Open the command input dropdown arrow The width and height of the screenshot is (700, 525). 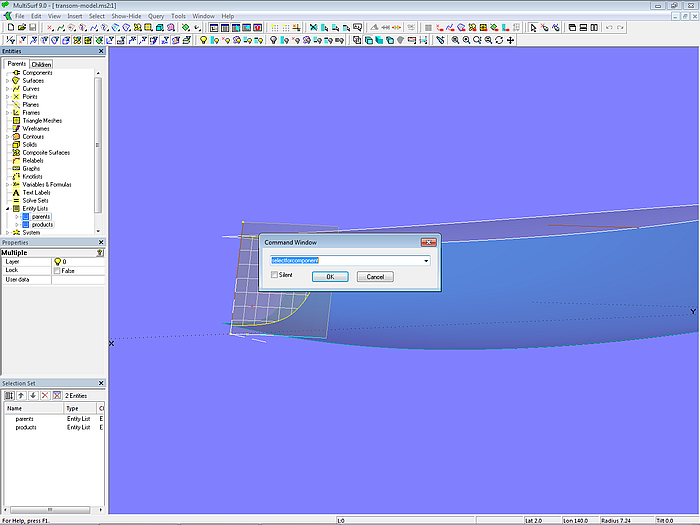(x=427, y=261)
